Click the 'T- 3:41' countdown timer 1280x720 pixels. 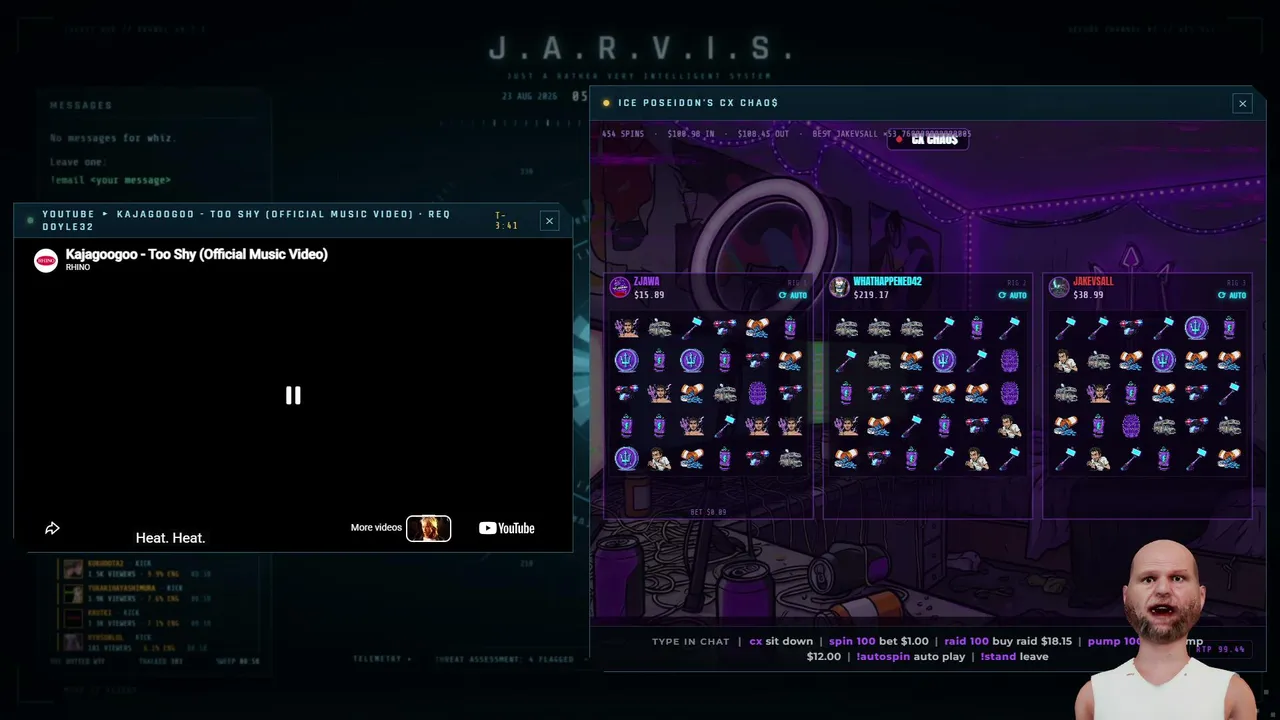pos(506,220)
